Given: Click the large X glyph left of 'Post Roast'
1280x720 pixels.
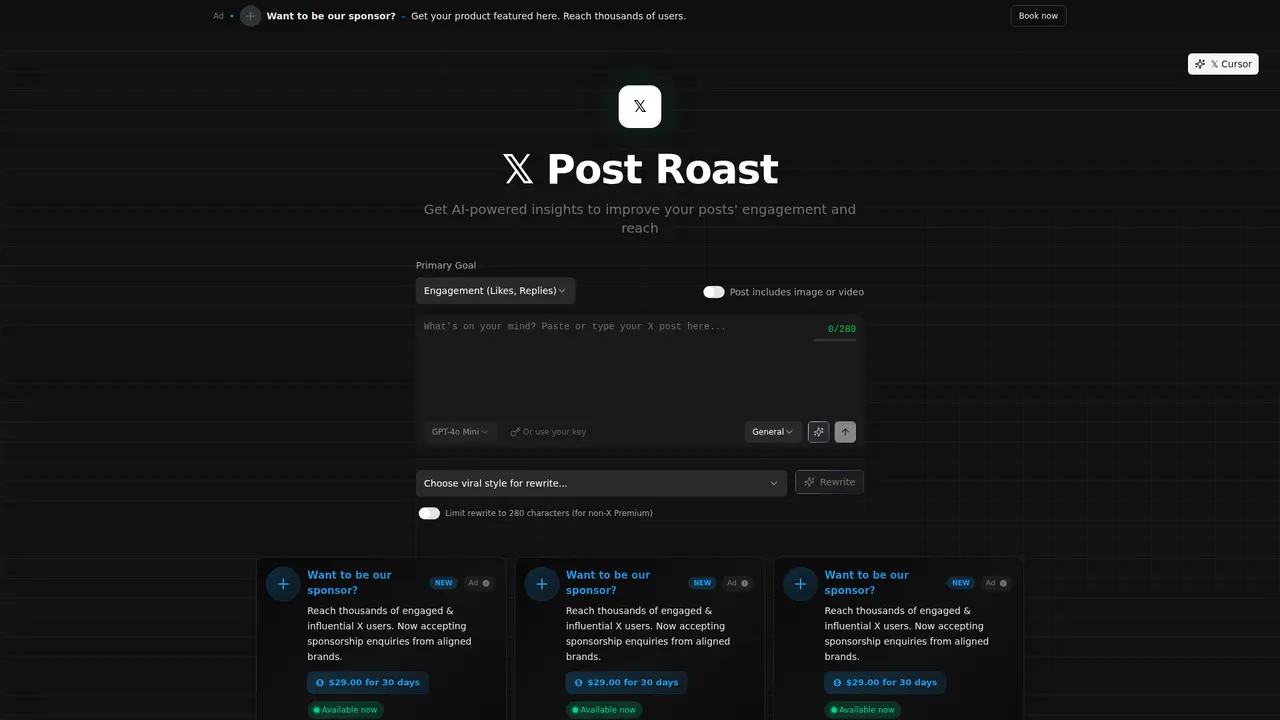Looking at the screenshot, I should (518, 169).
